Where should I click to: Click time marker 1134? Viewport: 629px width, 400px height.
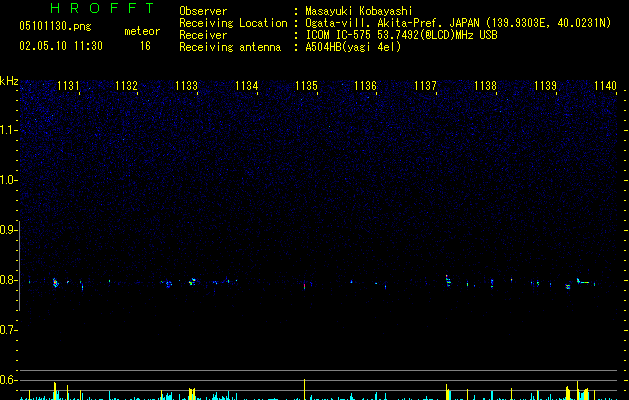pos(246,86)
